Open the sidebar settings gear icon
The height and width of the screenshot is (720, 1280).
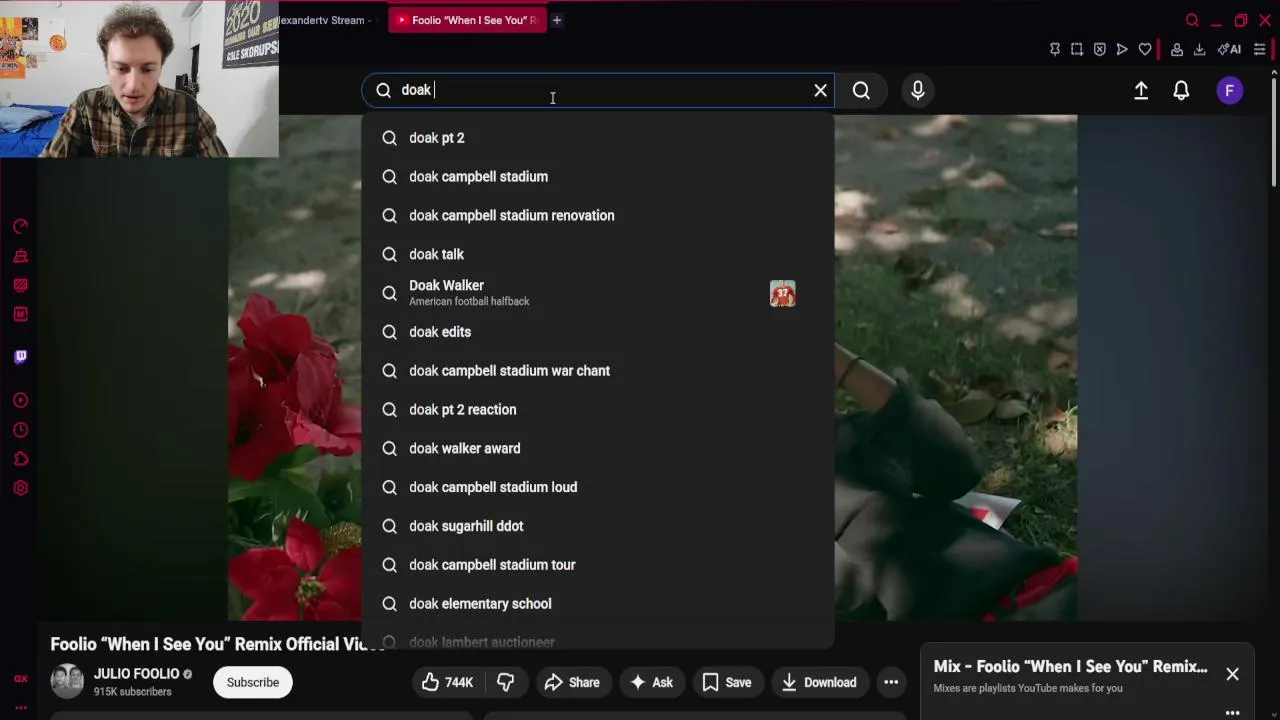20,488
